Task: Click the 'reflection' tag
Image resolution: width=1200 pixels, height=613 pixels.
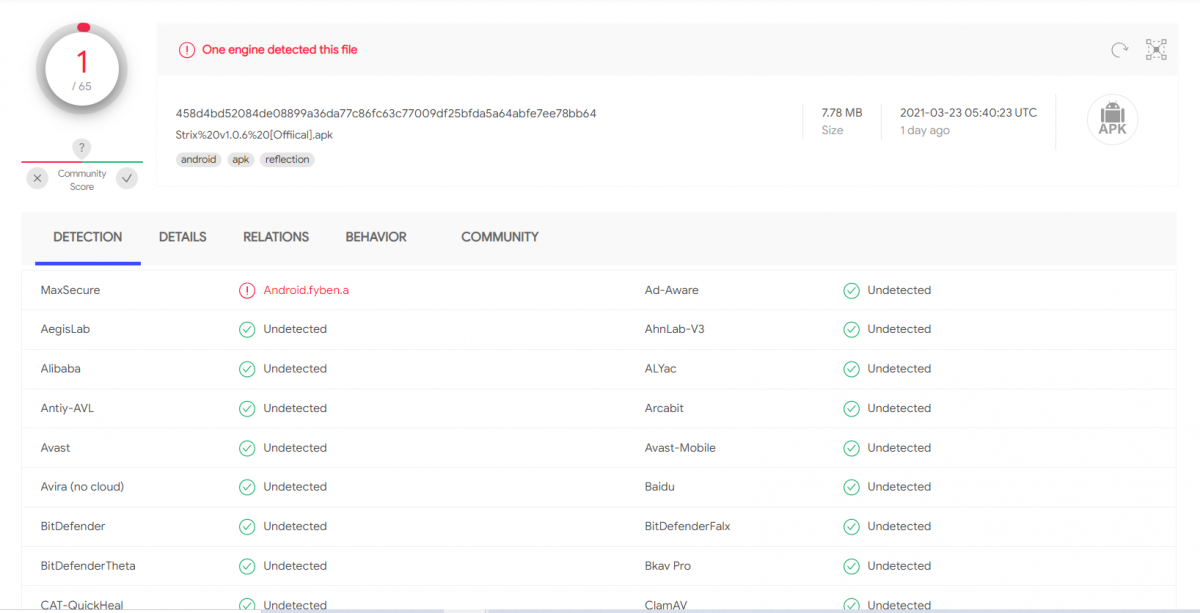Action: coord(287,160)
